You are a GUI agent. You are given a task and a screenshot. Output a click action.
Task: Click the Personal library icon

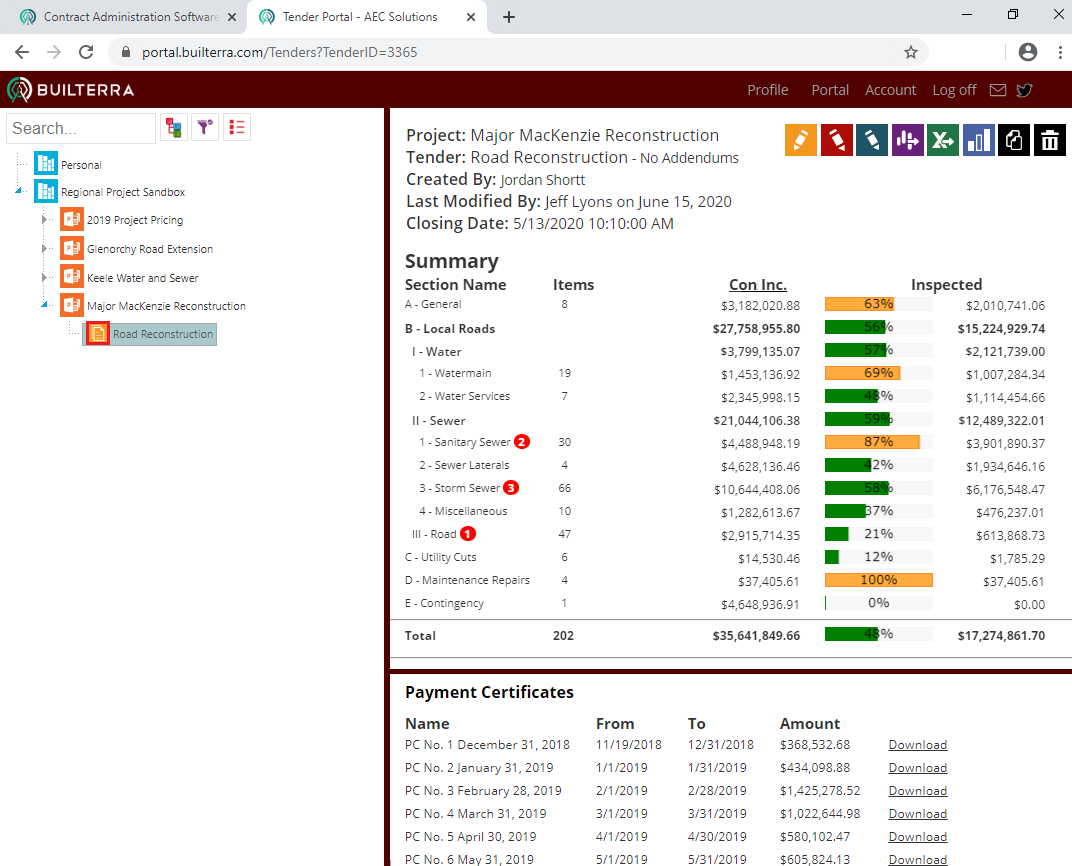click(x=46, y=164)
